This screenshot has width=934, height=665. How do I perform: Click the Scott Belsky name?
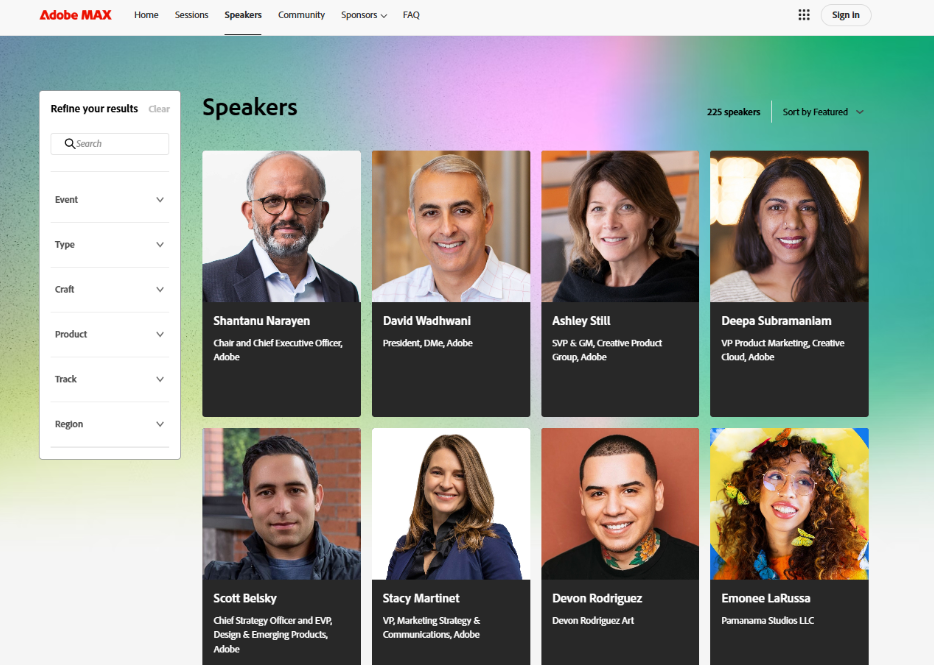[245, 598]
